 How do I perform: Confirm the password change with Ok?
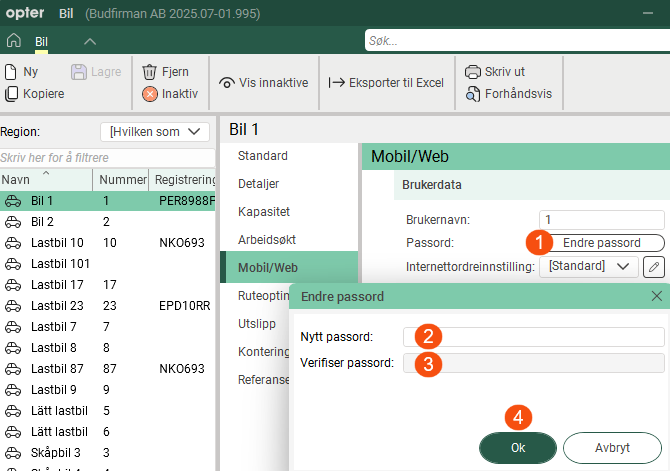click(518, 448)
